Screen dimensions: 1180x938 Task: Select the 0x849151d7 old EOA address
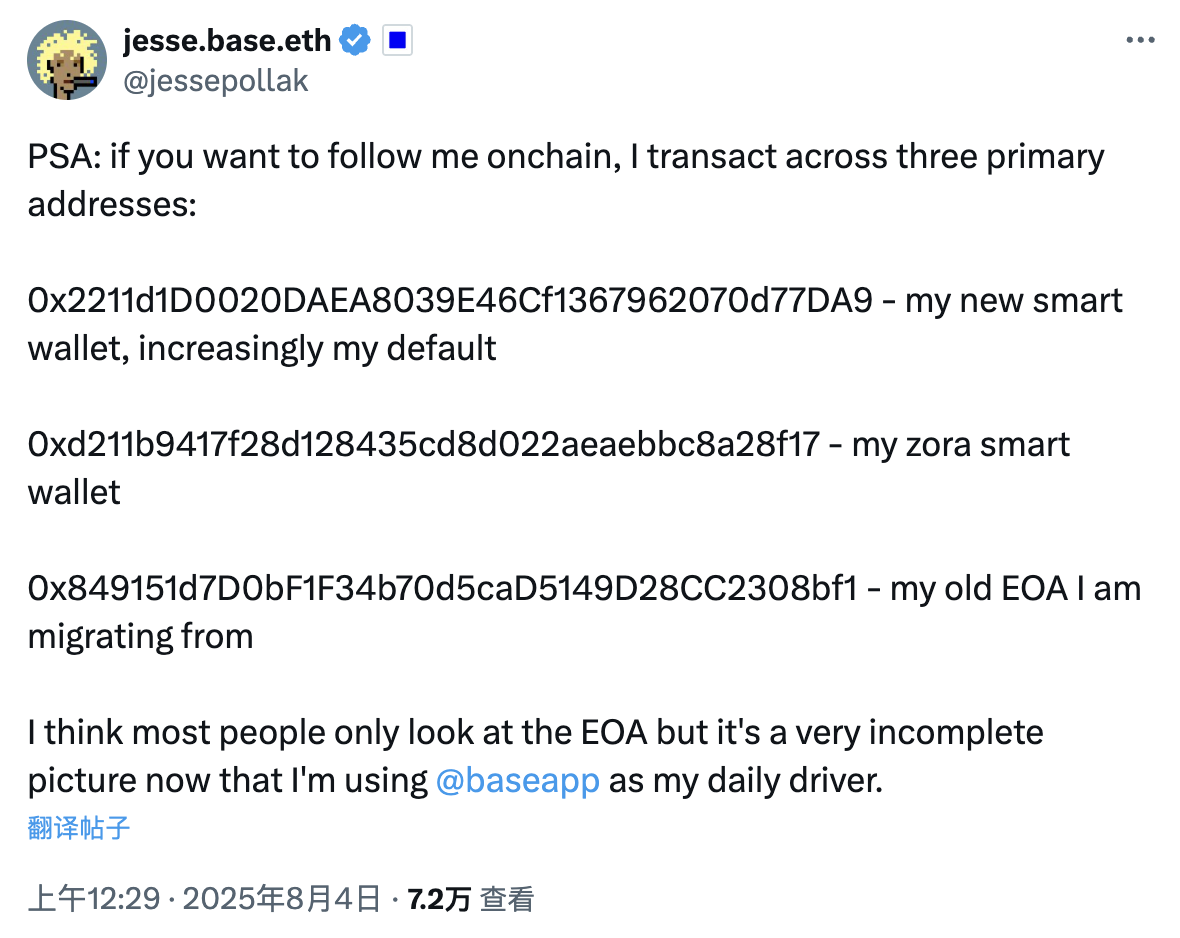(x=443, y=588)
